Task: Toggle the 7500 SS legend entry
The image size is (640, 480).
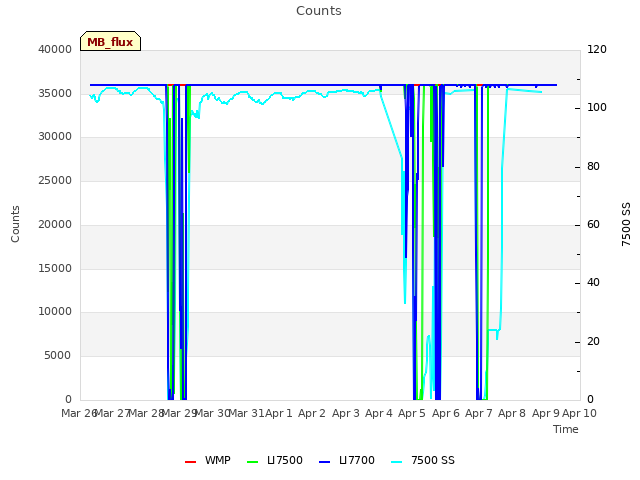Action: (422, 460)
